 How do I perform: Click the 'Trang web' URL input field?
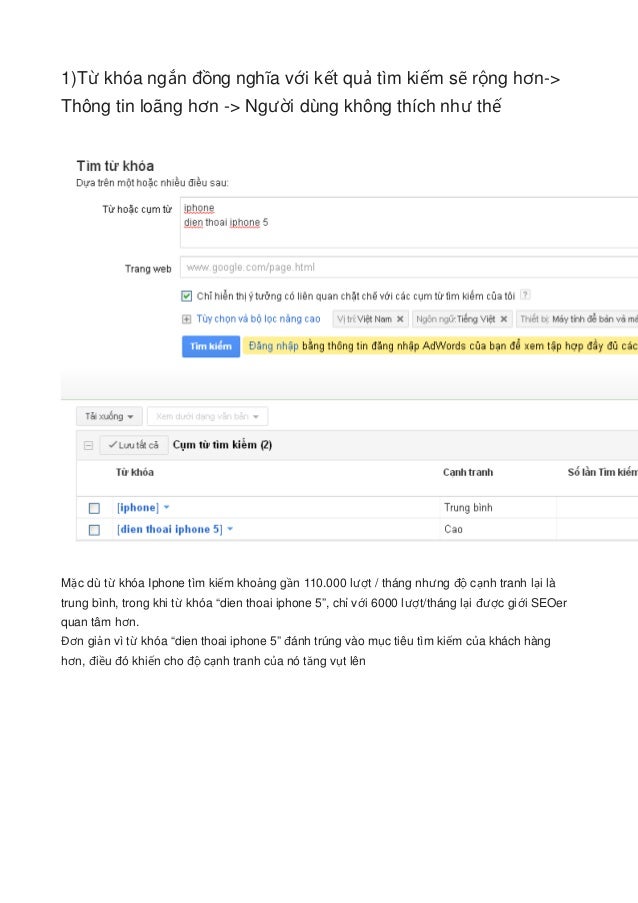click(x=409, y=267)
